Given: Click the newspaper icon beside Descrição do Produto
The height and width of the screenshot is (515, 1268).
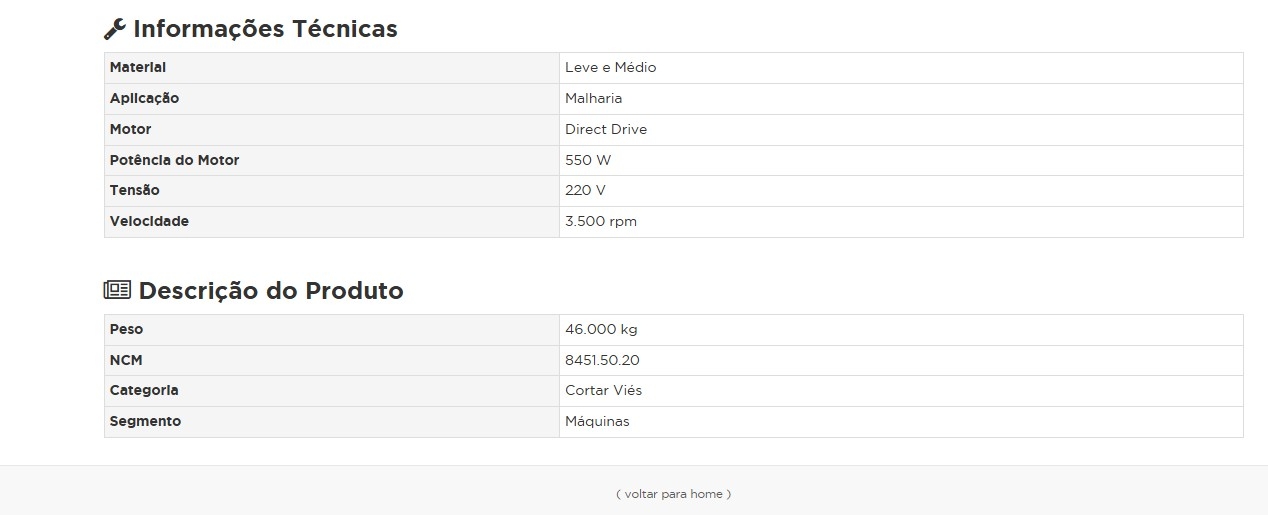Looking at the screenshot, I should point(117,290).
